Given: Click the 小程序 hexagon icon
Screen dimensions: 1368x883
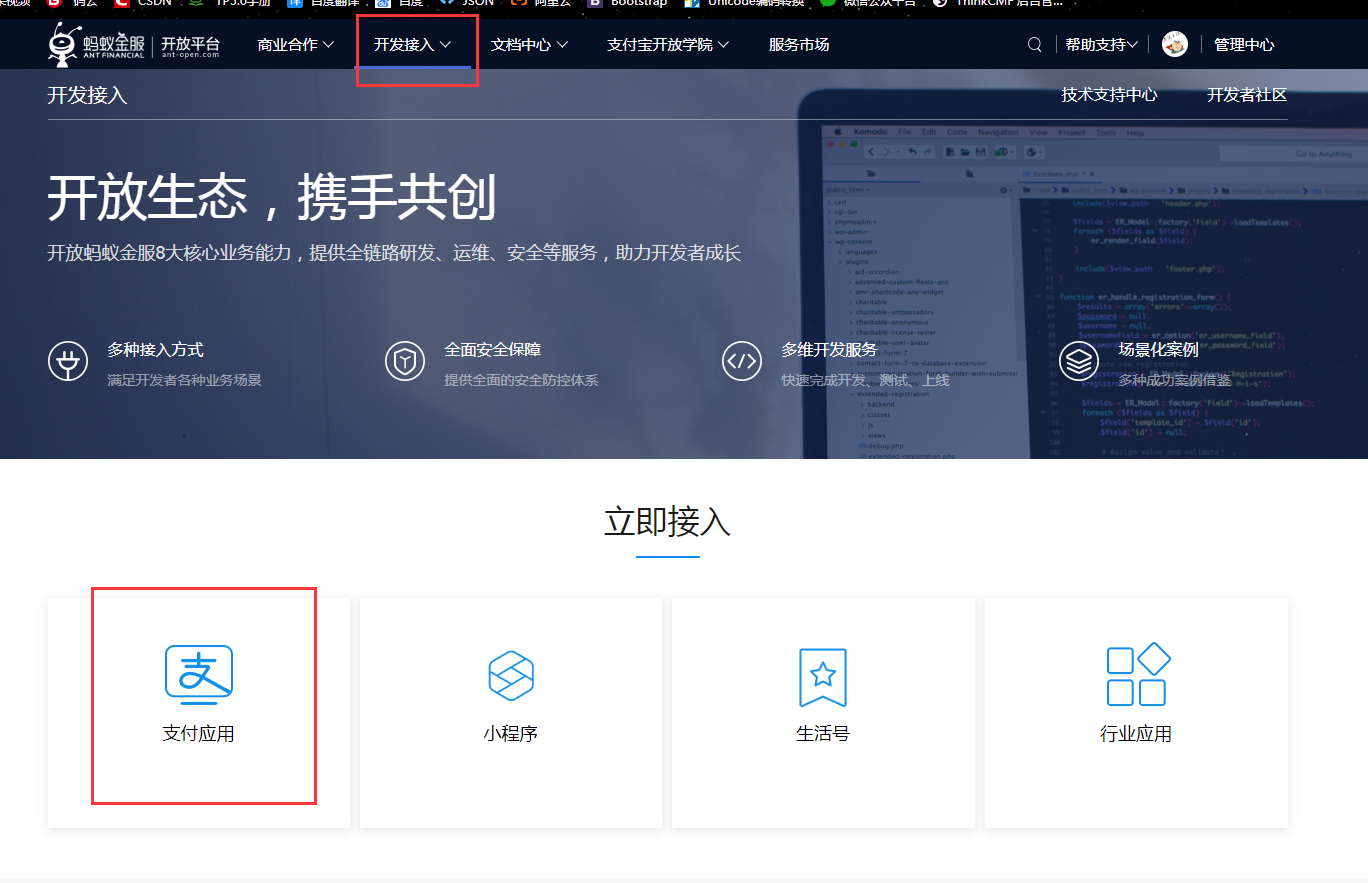Looking at the screenshot, I should click(511, 675).
